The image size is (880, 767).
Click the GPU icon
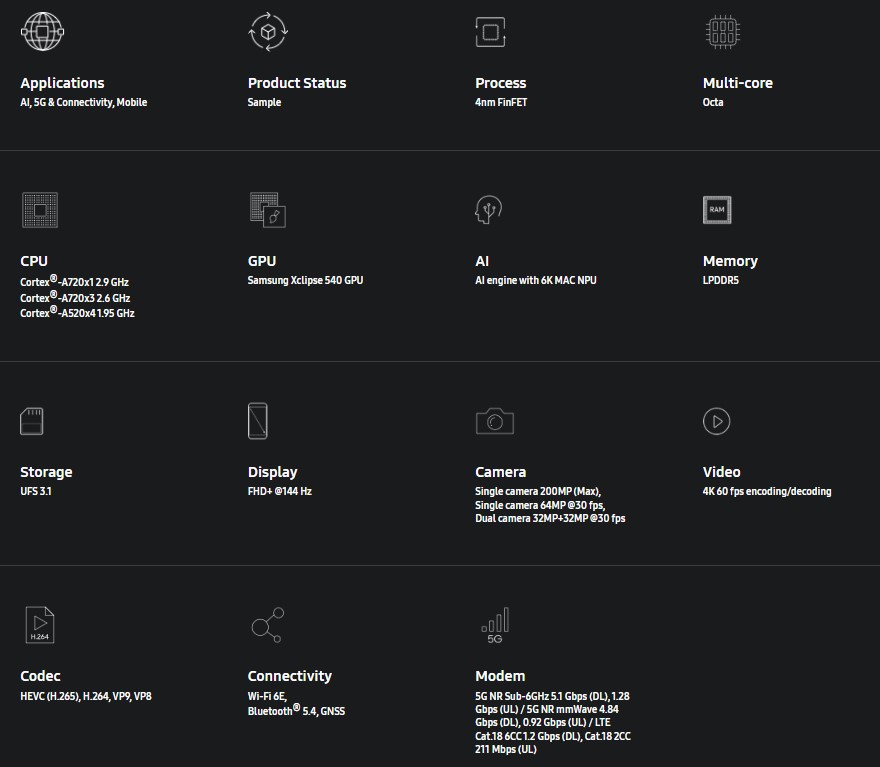coord(268,210)
